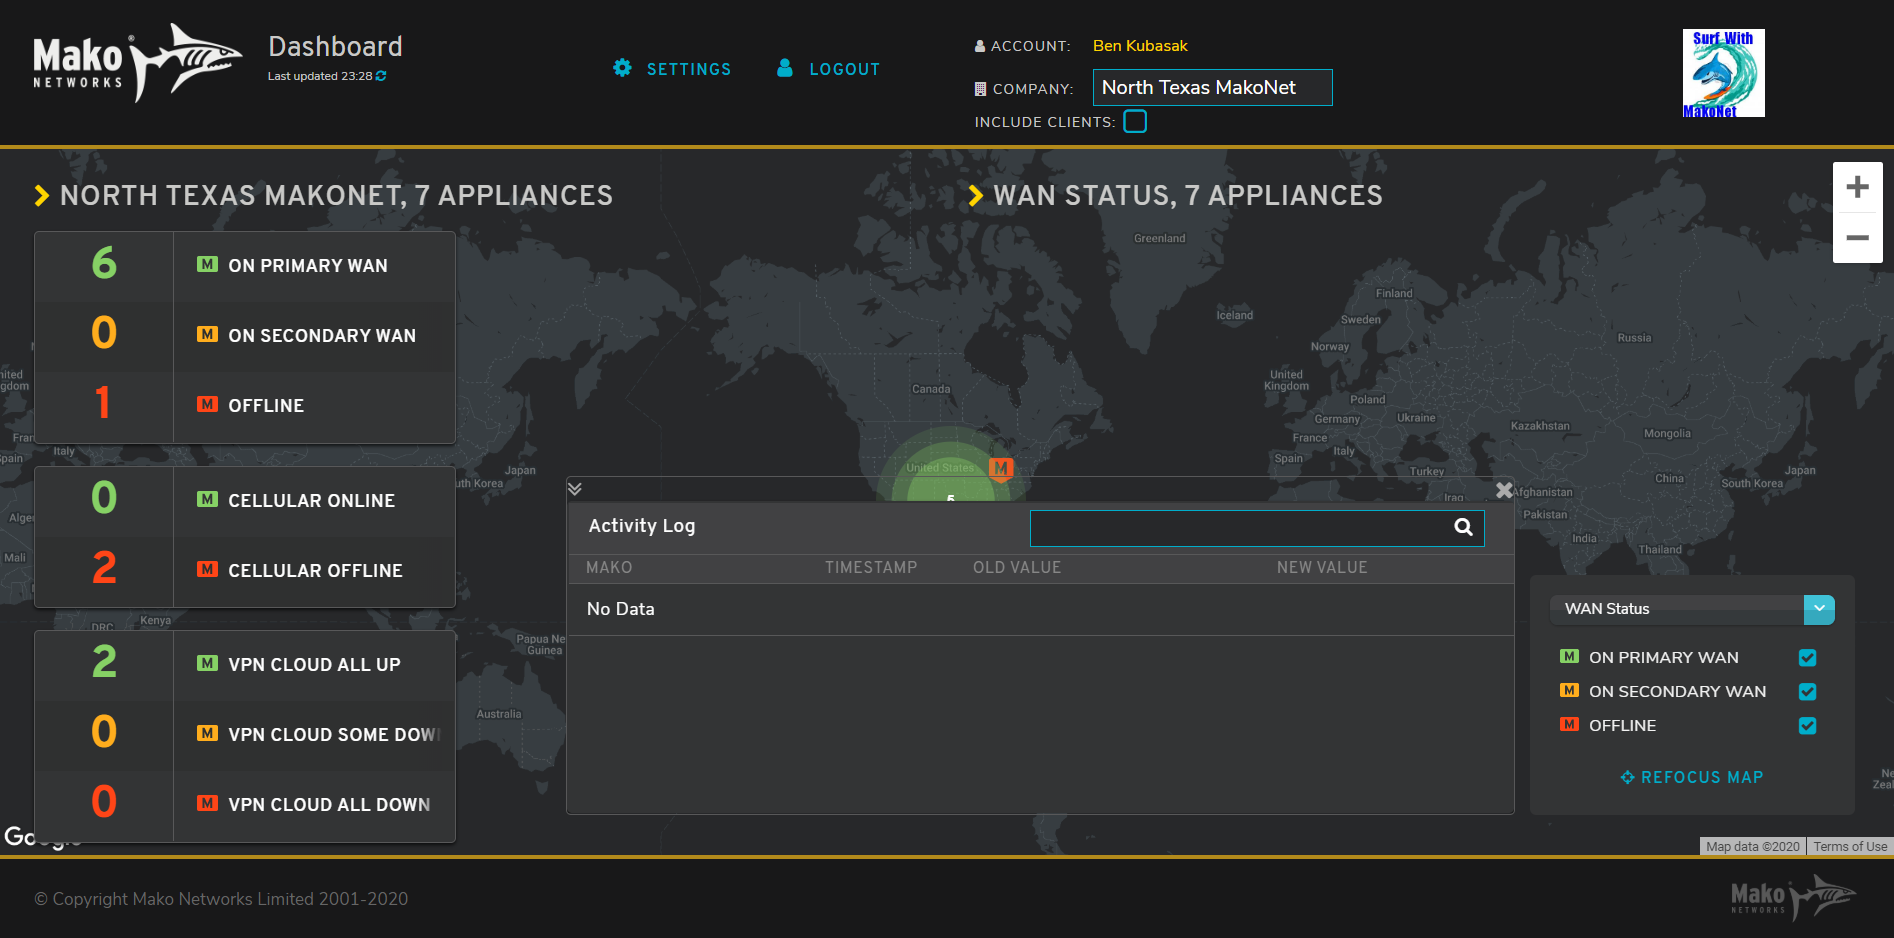Click the Activity Log search magnifier icon
Image resolution: width=1894 pixels, height=938 pixels.
1463,528
